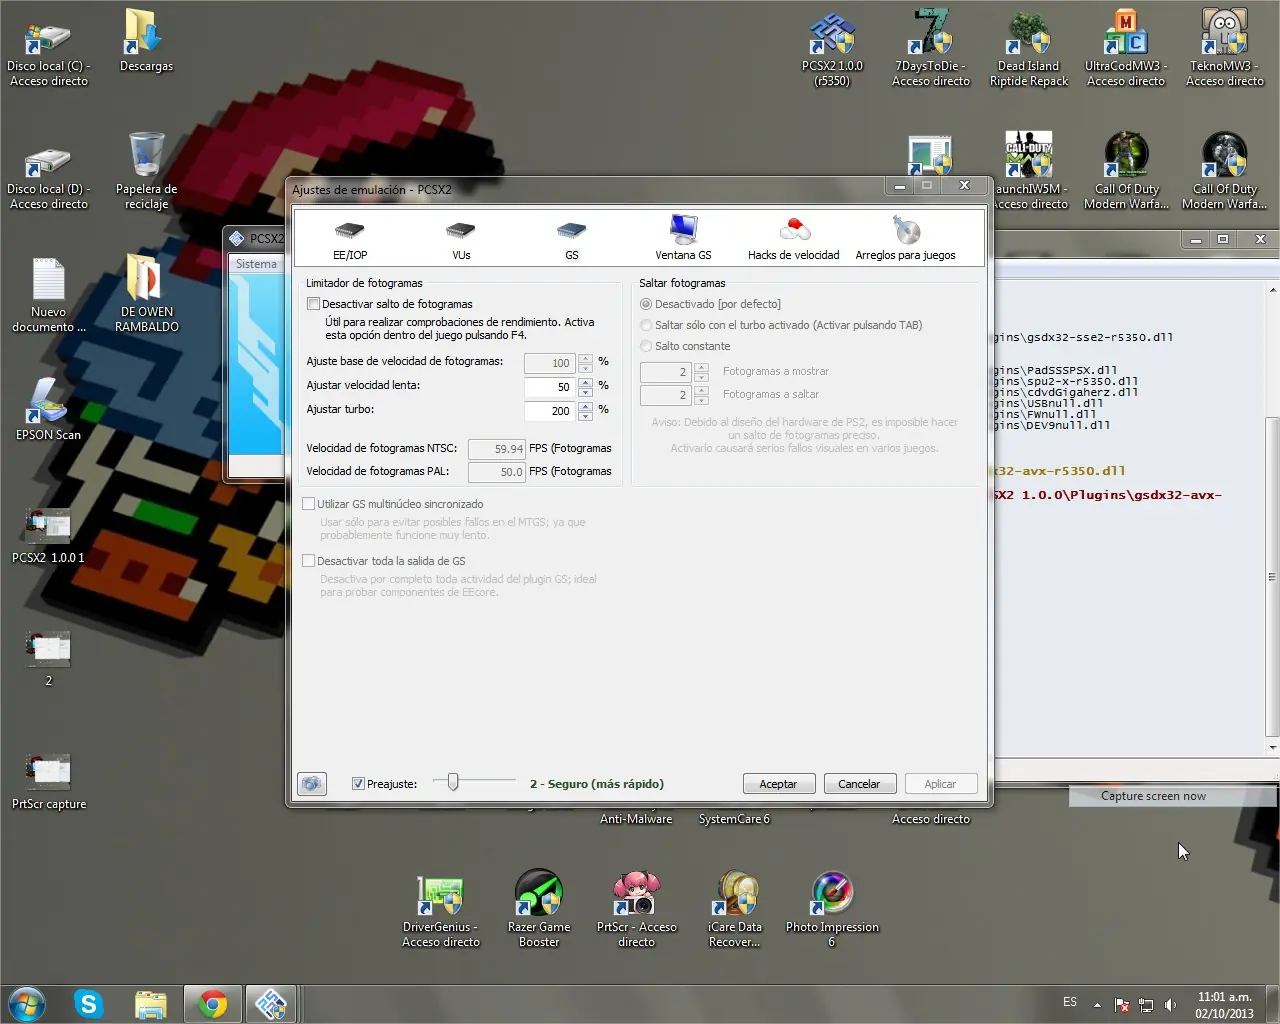Click the network tray icon
Viewport: 1280px width, 1024px height.
click(x=1146, y=1004)
